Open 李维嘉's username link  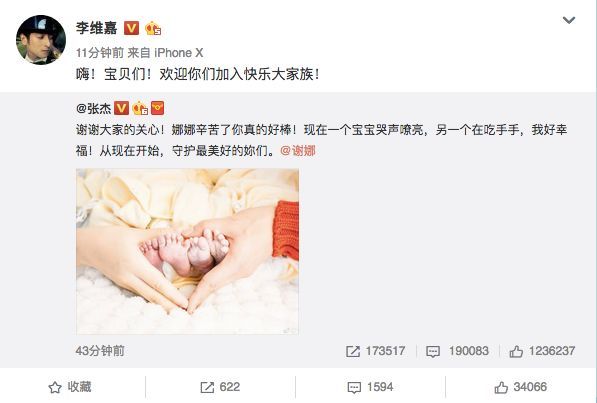tap(97, 28)
